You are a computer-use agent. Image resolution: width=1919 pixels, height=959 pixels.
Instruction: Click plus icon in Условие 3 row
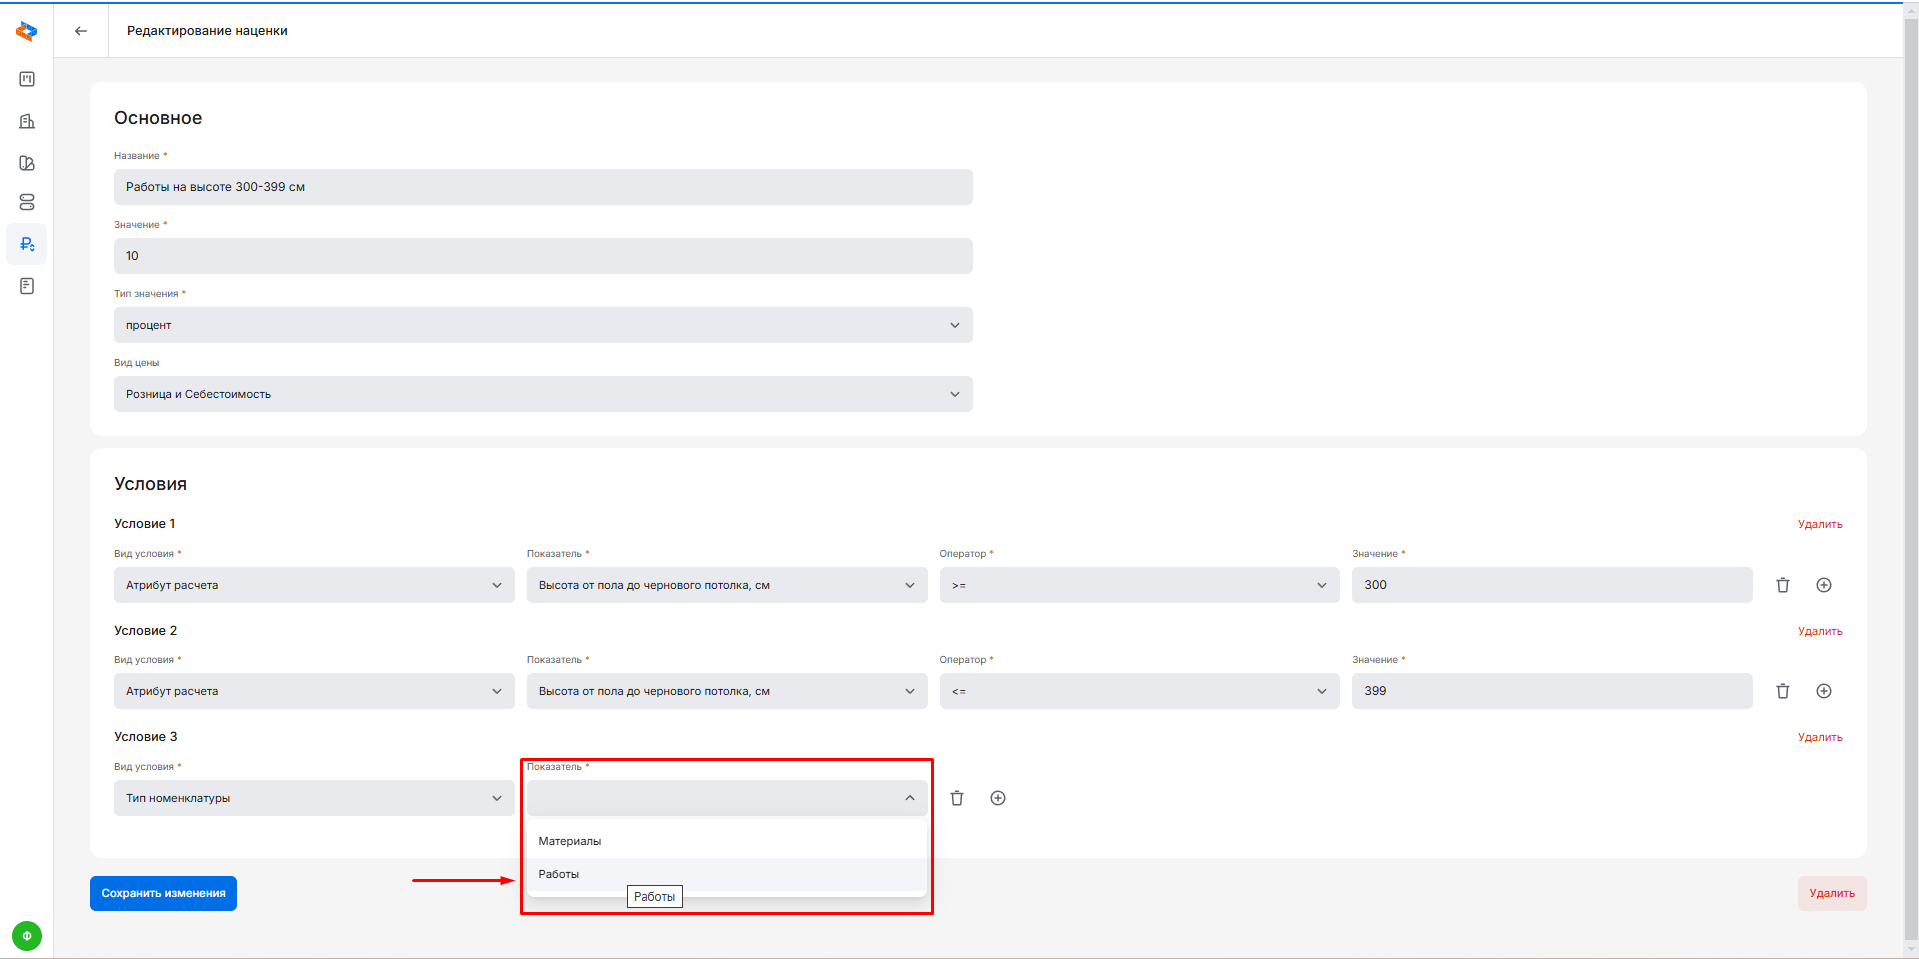[x=997, y=798]
